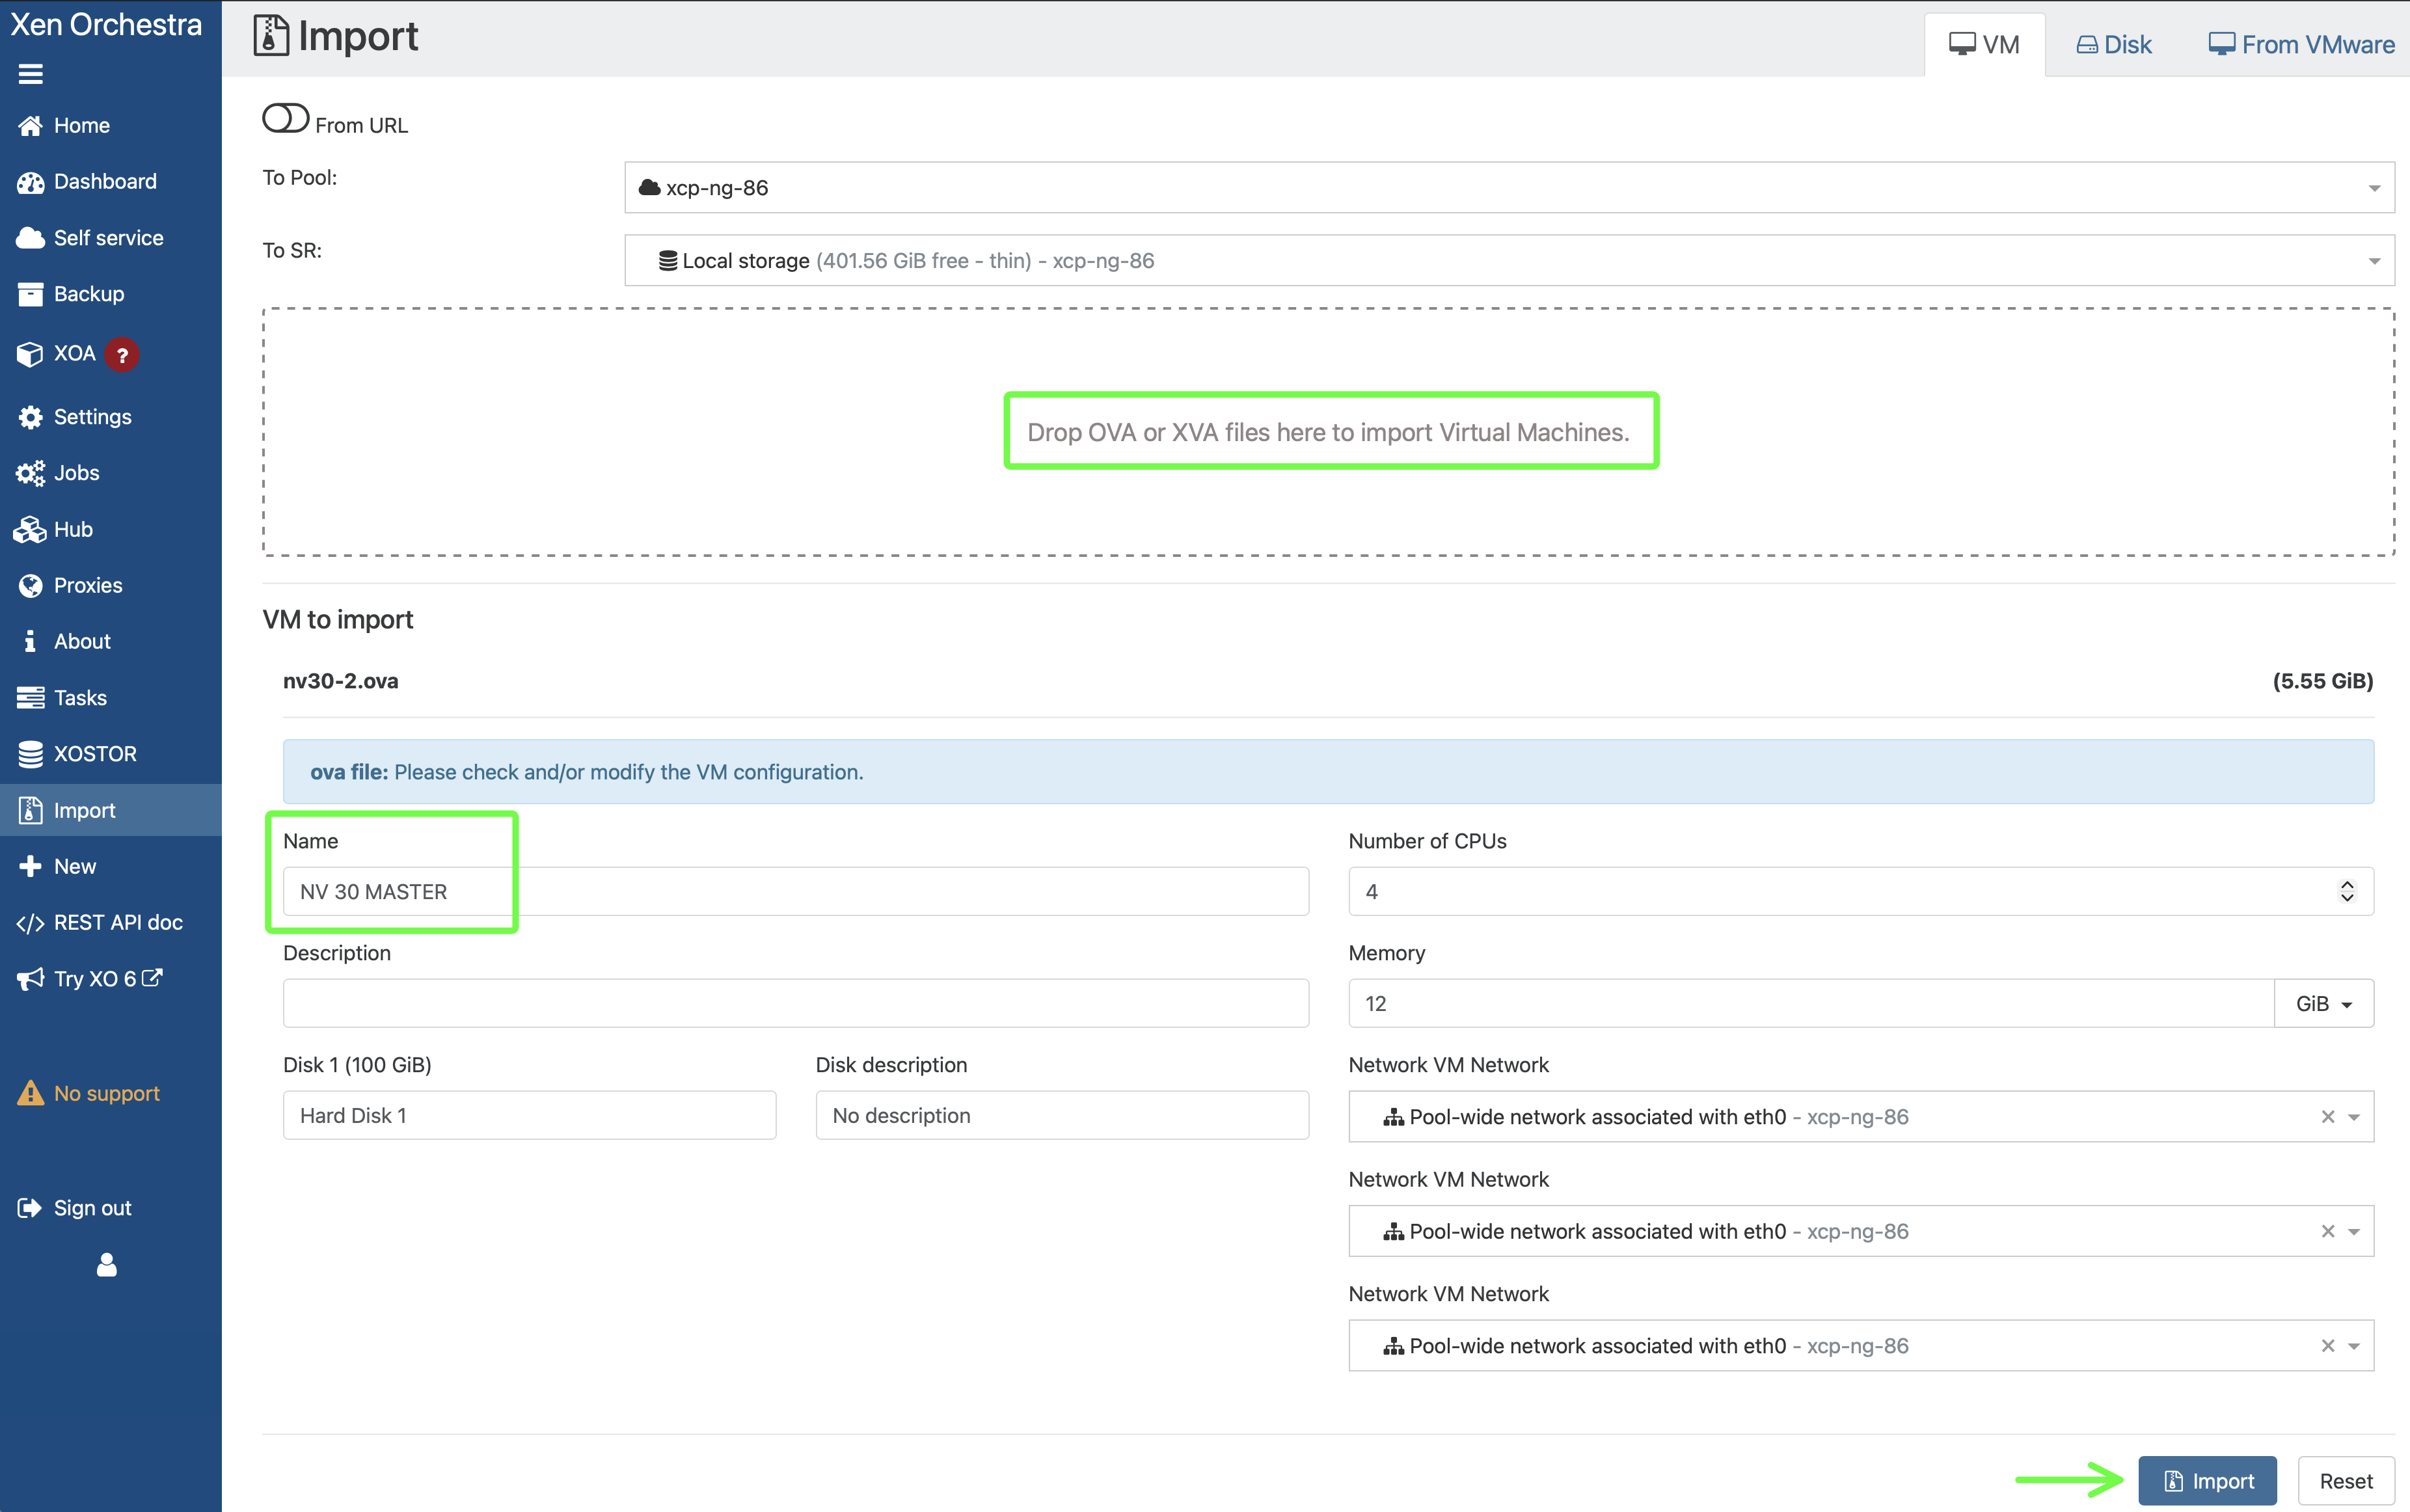Switch to the Disk tab
2410x1512 pixels.
pyautogui.click(x=2114, y=45)
